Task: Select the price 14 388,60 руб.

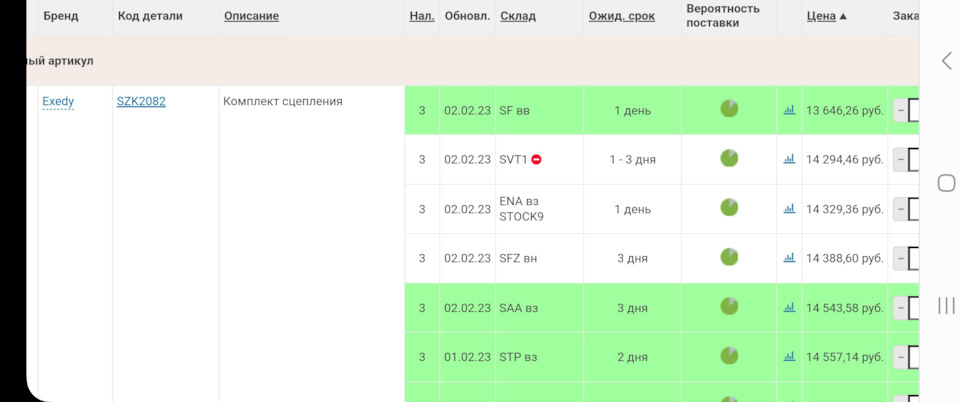Action: click(845, 259)
